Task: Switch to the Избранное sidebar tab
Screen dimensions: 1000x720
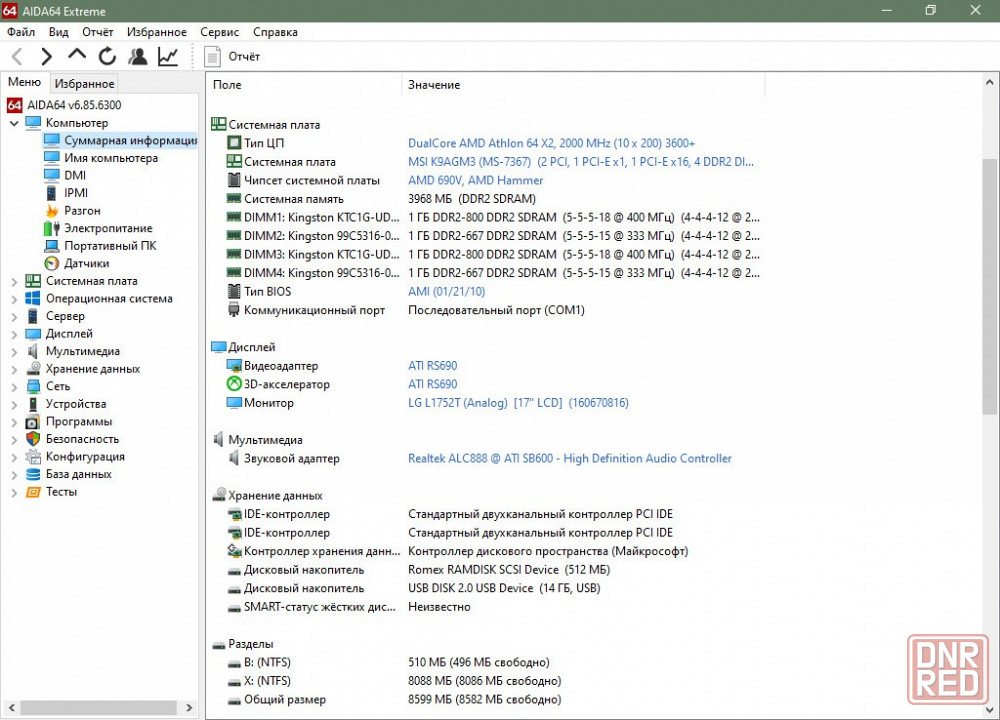Action: (x=84, y=84)
